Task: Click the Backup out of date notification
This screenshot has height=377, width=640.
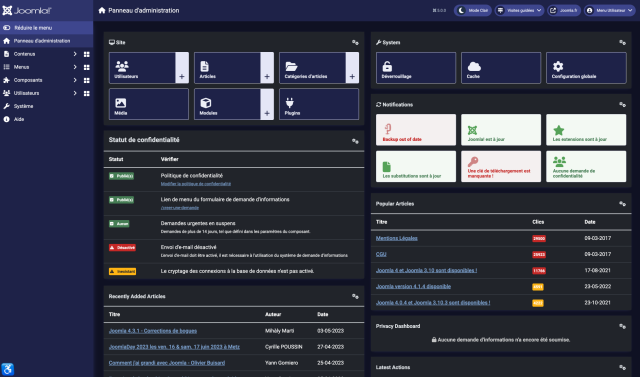Action: pos(416,130)
